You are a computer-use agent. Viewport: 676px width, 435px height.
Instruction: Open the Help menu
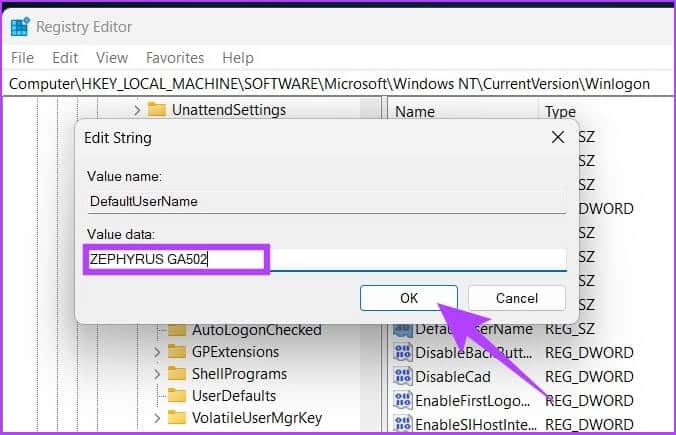tap(238, 58)
